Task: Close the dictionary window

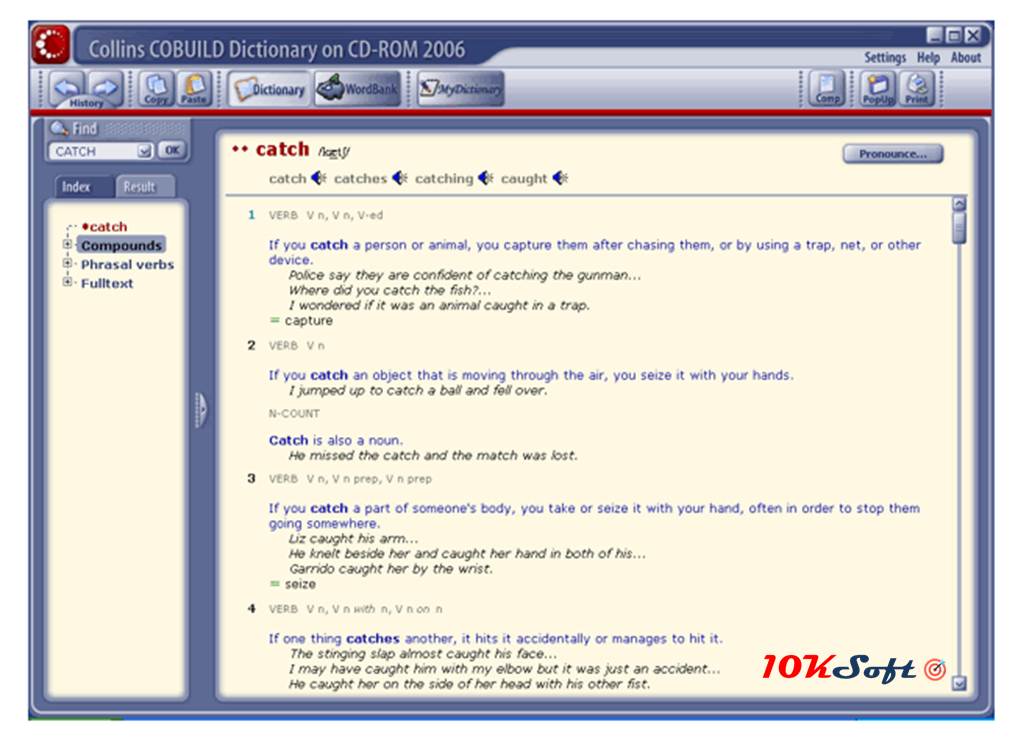Action: pyautogui.click(x=973, y=35)
